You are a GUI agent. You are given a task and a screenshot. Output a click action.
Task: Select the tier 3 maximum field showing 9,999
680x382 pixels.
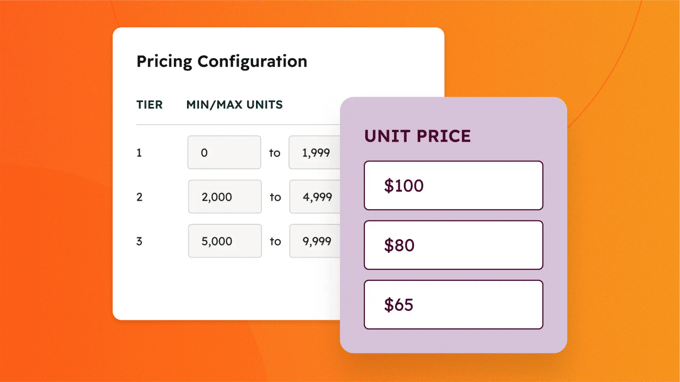tap(315, 241)
